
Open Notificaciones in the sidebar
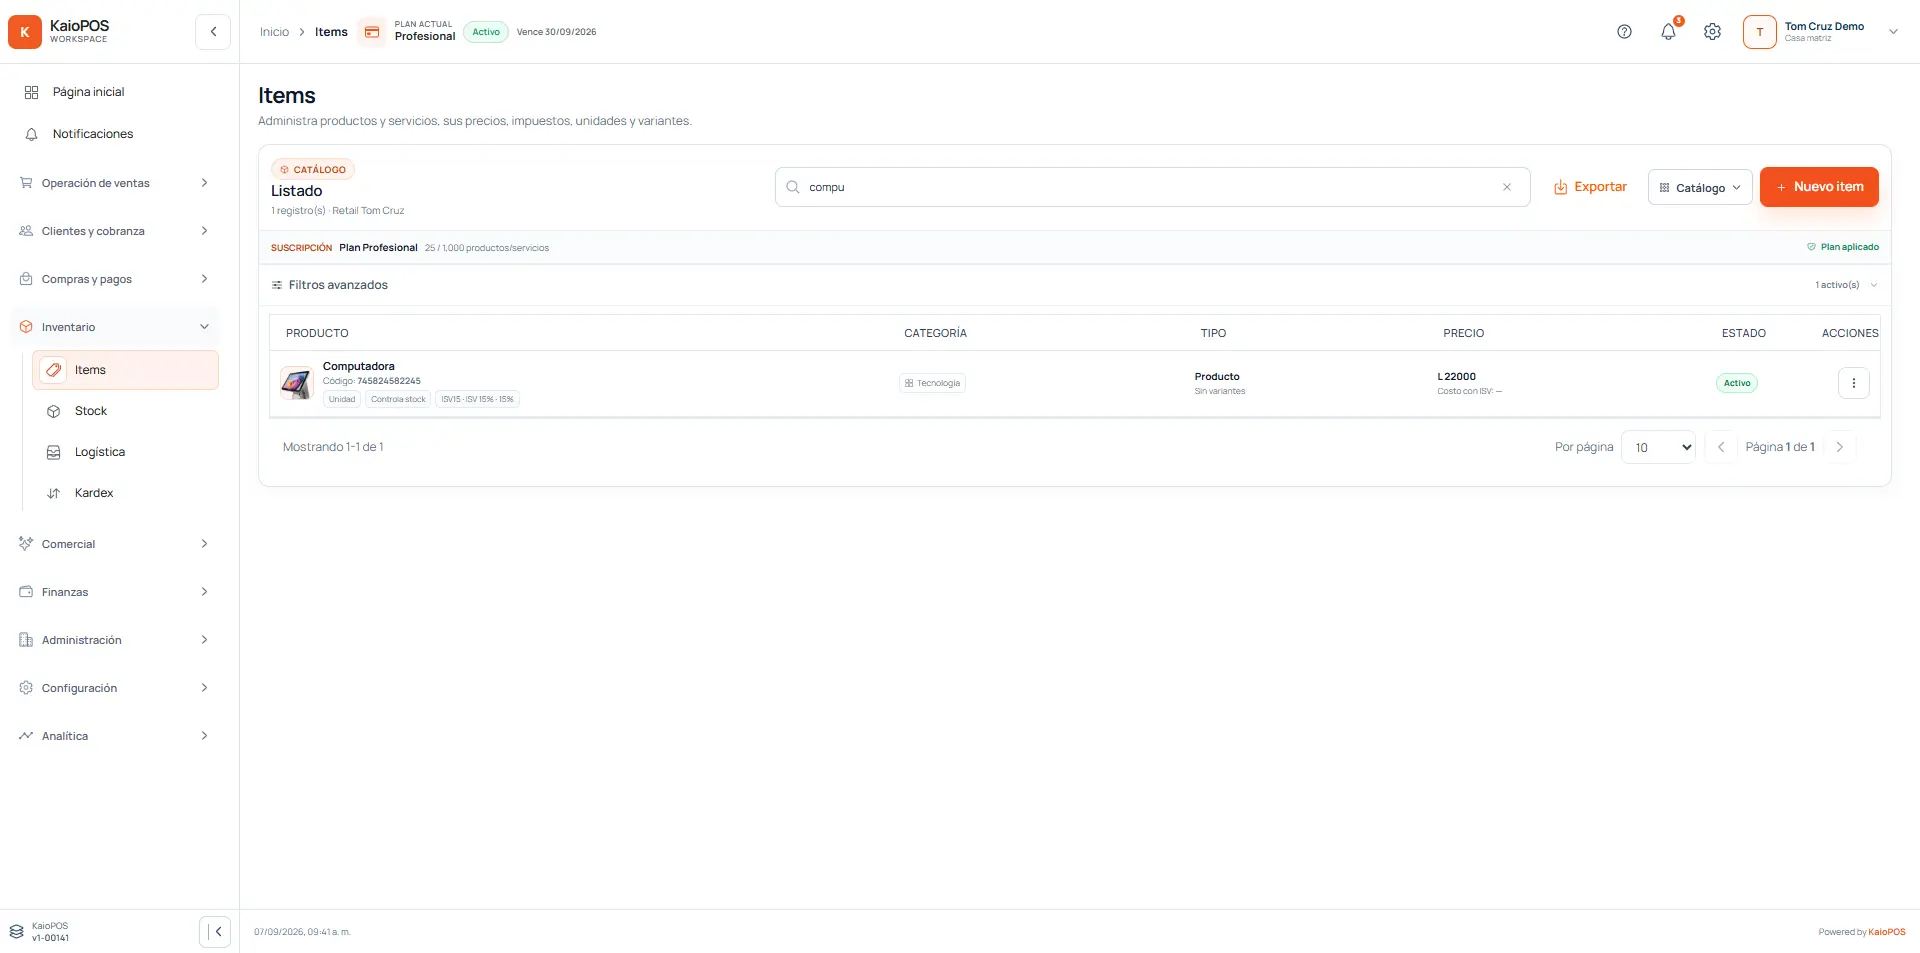coord(120,134)
